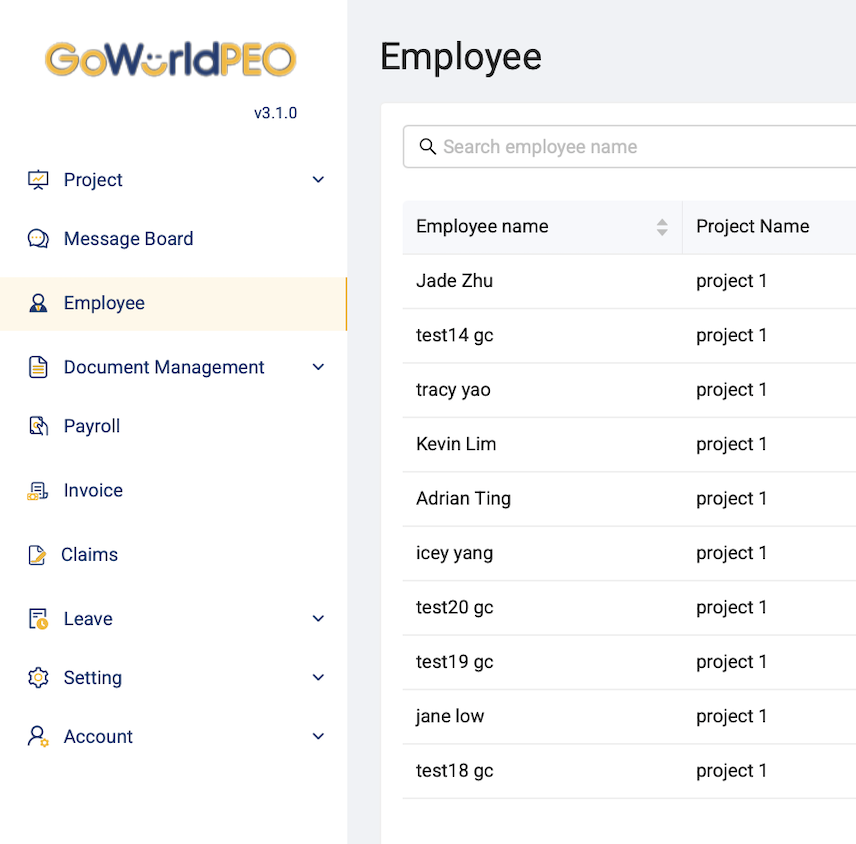Focus the Search employee name field

(x=640, y=147)
